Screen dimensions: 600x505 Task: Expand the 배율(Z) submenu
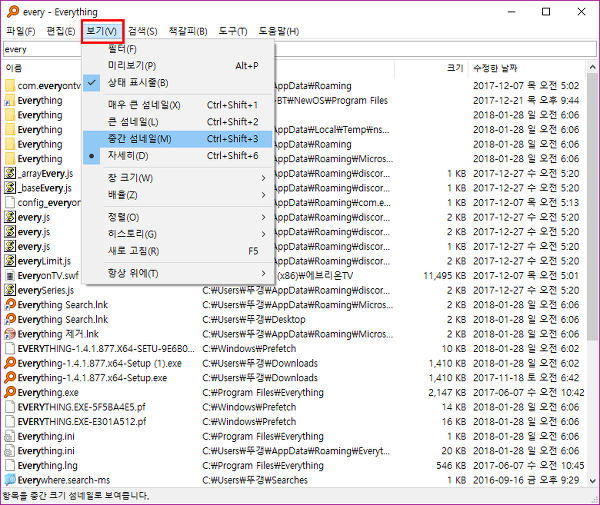point(178,195)
